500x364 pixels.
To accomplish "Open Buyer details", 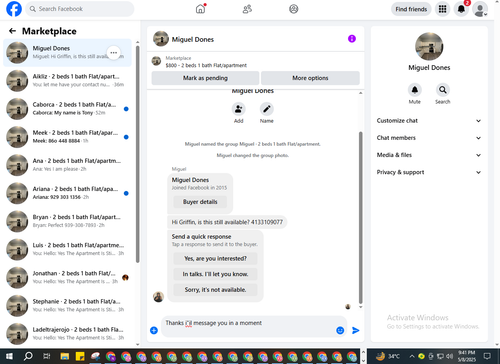I will [x=200, y=202].
